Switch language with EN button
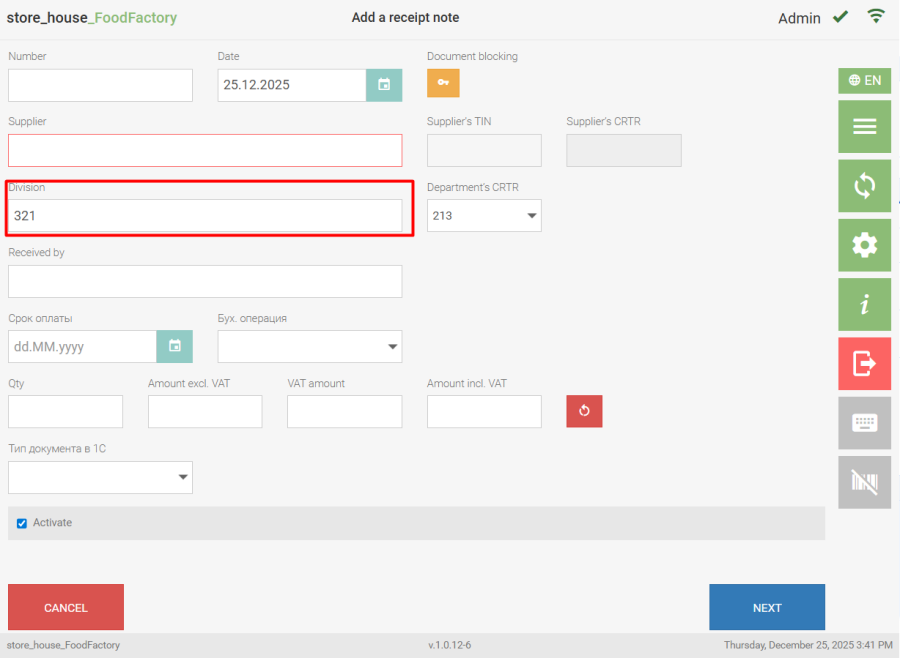 (864, 81)
